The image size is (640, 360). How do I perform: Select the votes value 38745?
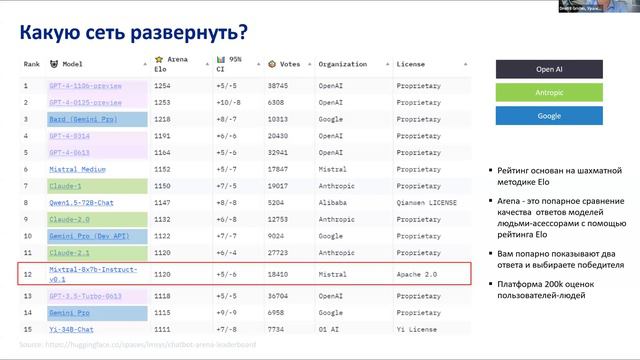278,86
